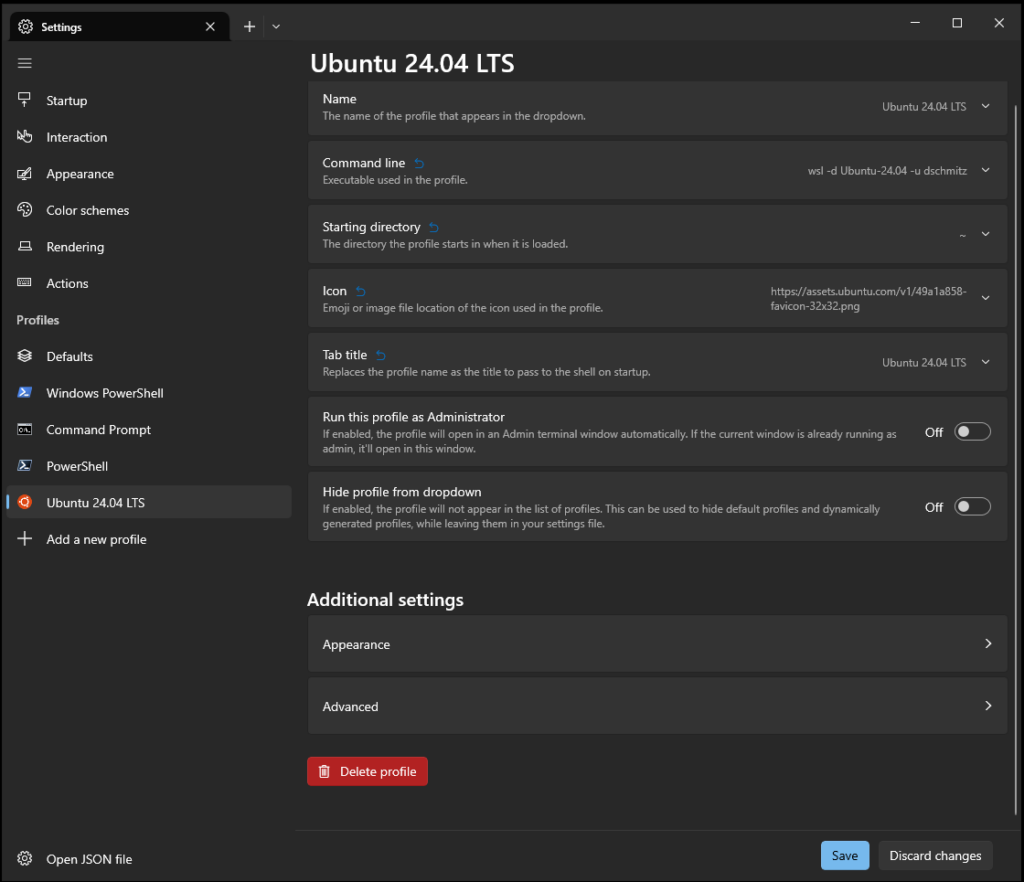The width and height of the screenshot is (1024, 882).
Task: Click Open JSON file link
Action: [x=149, y=858]
